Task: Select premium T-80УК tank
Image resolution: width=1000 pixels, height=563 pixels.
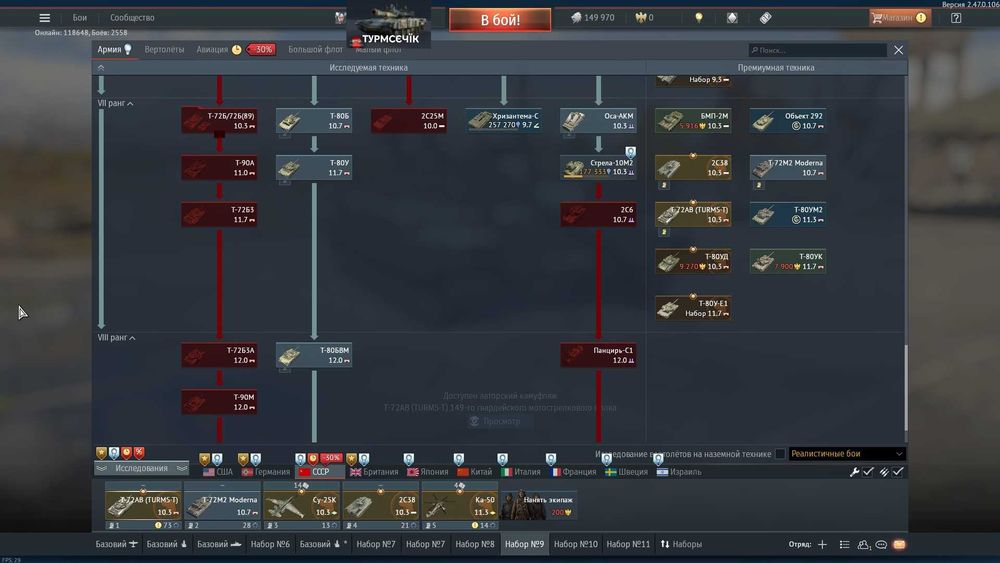Action: tap(788, 261)
